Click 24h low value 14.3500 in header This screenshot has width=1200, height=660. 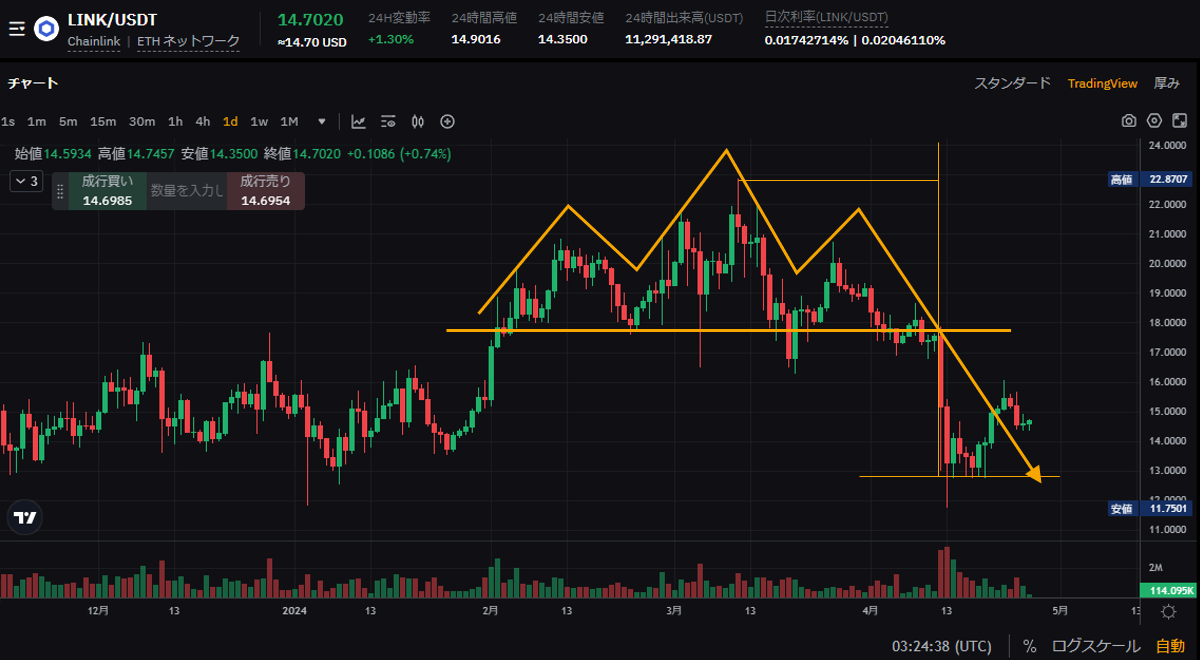[563, 40]
